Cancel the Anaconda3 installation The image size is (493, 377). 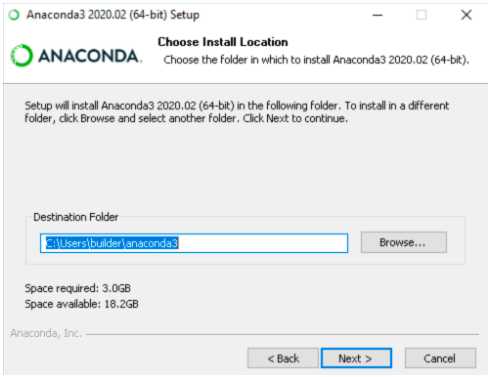coord(440,358)
